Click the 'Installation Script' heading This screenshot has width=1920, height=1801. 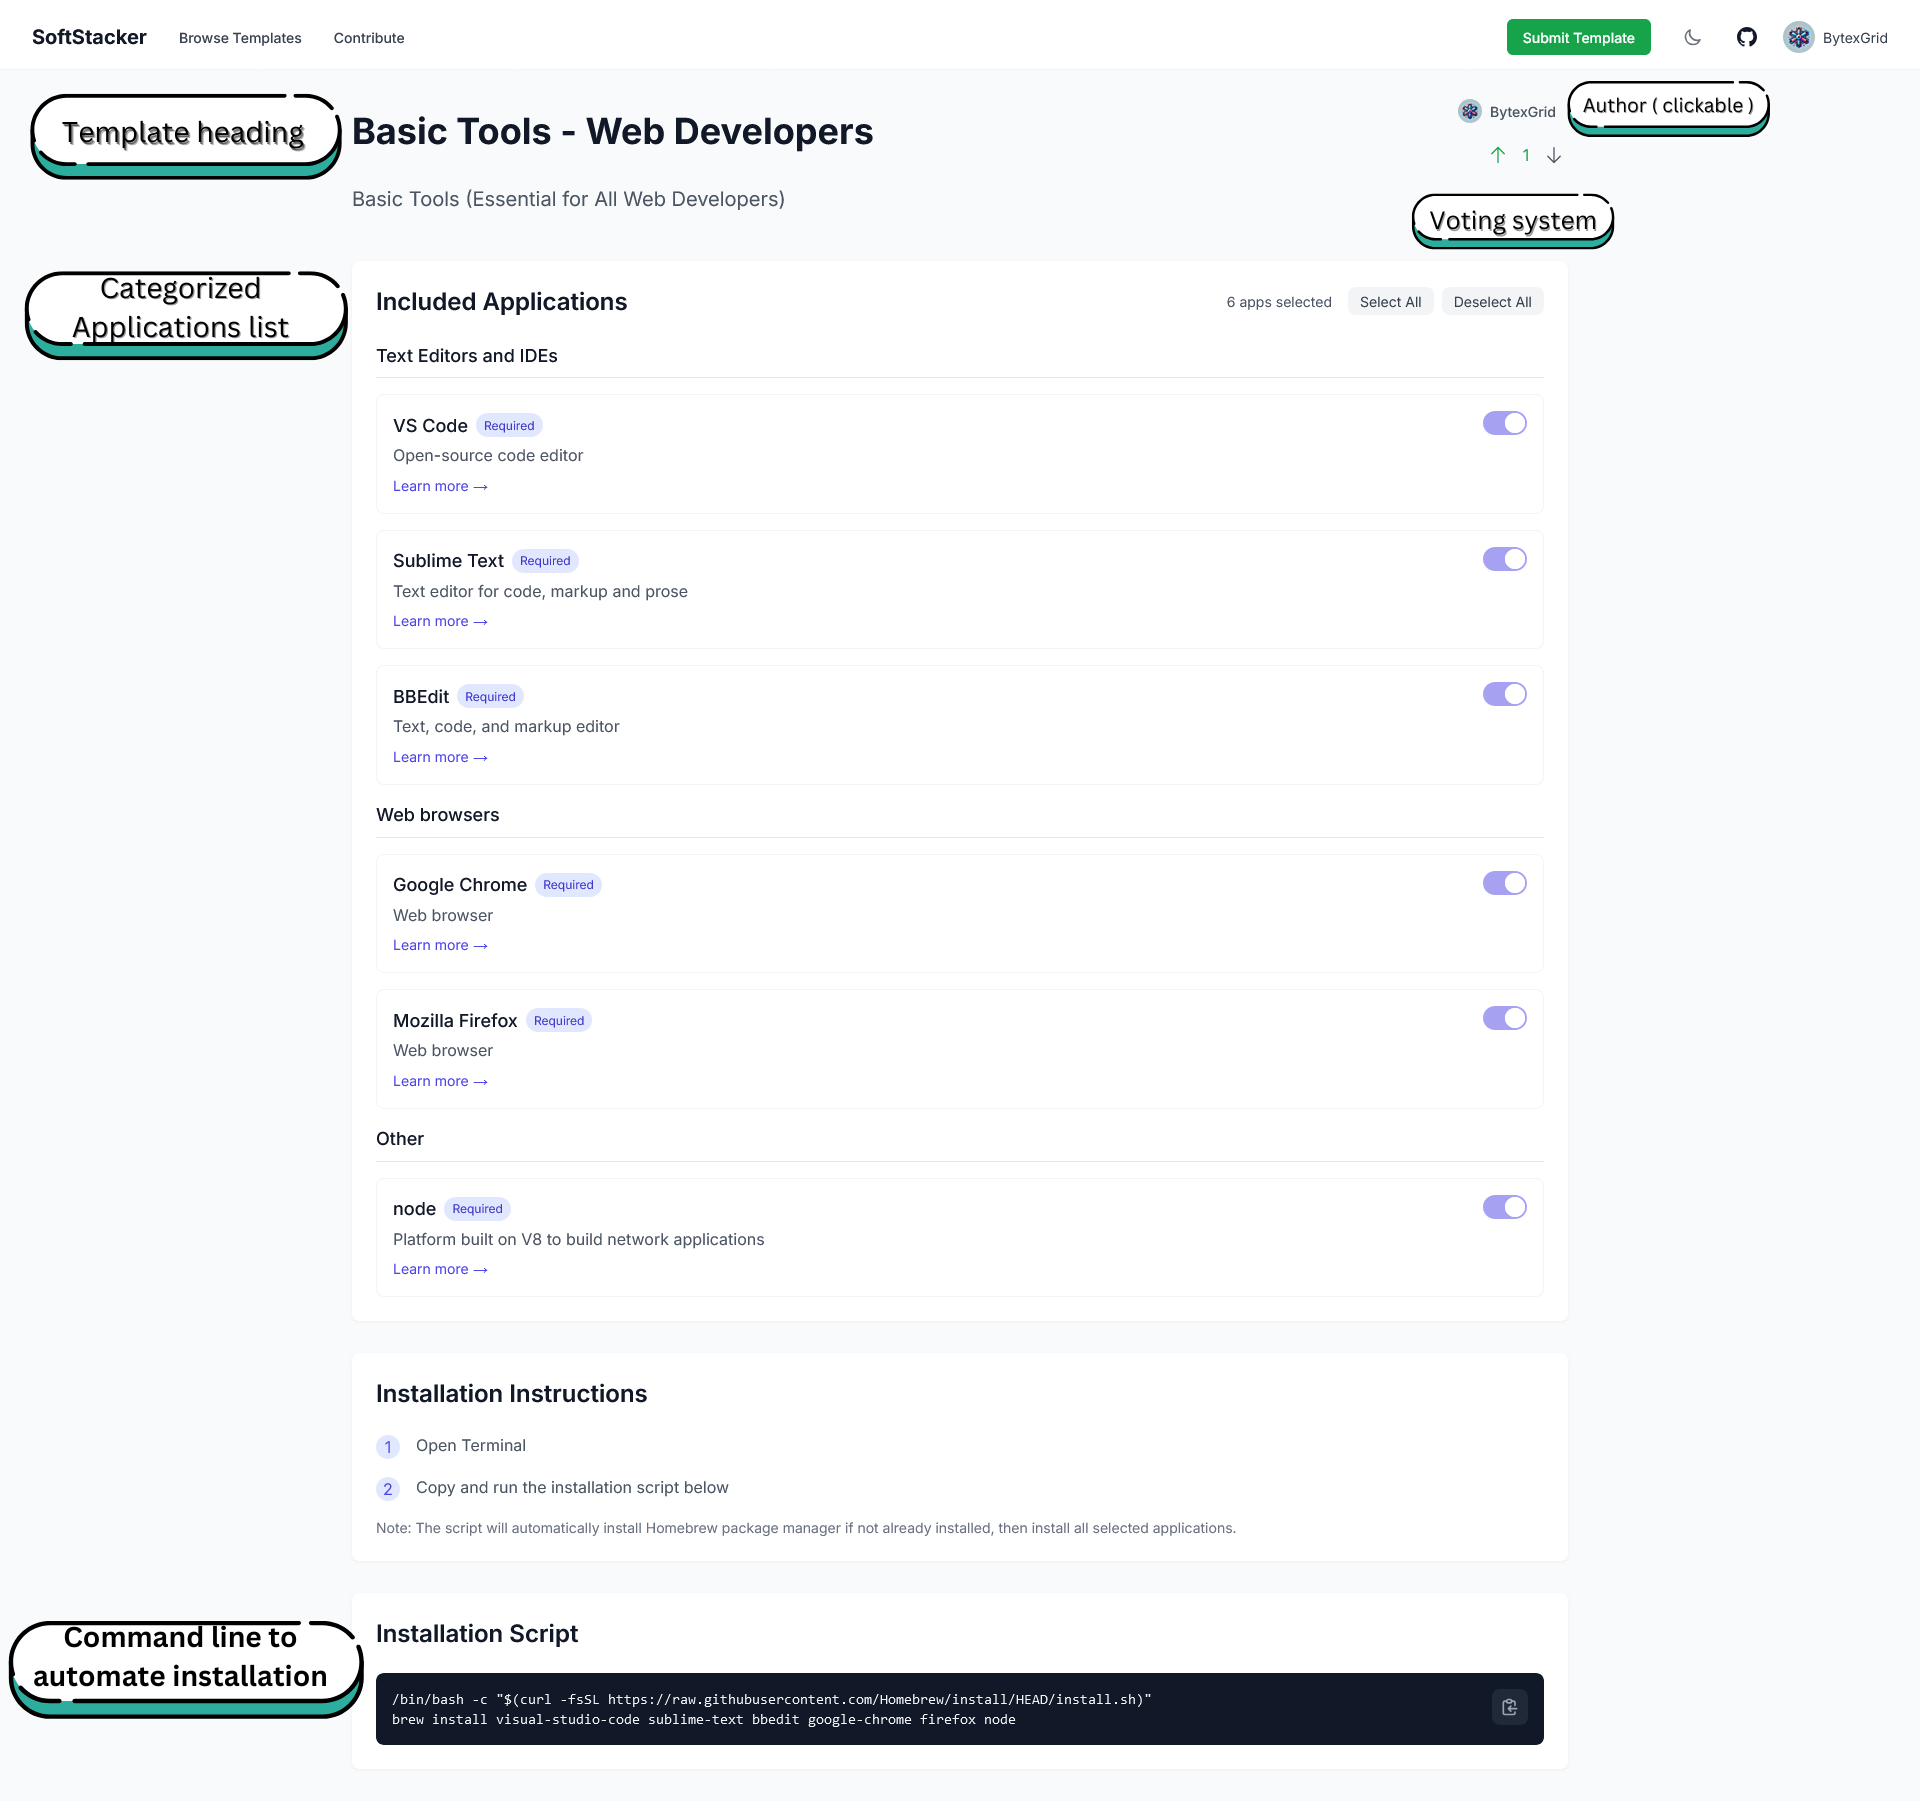coord(477,1633)
